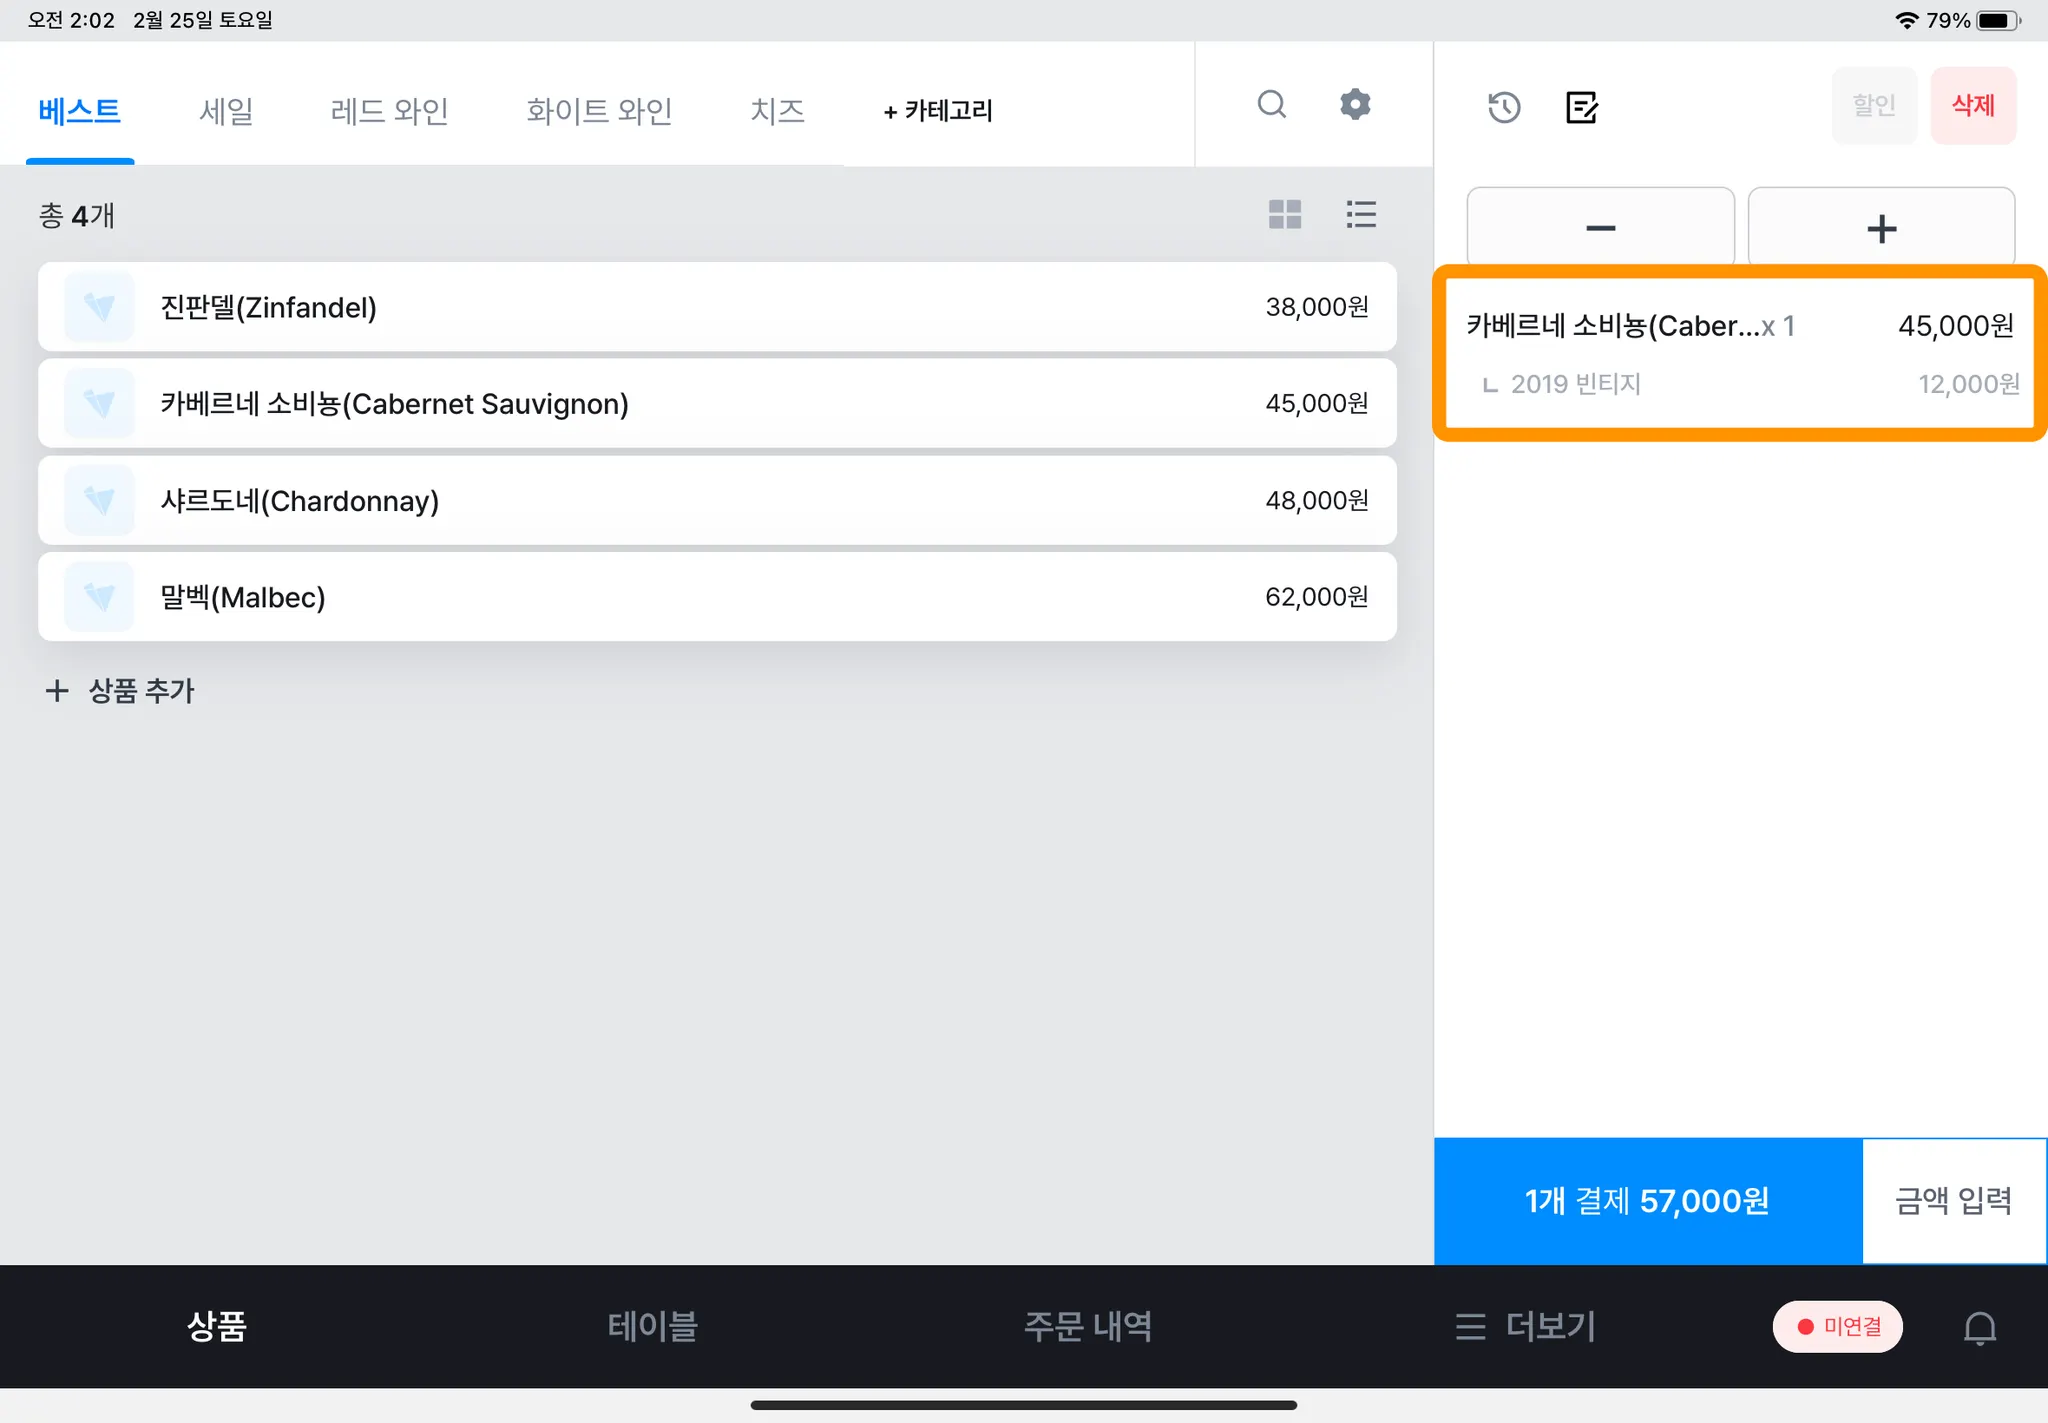Tap the 1개 결제 57,000원 pay button
The image size is (2048, 1423).
click(1647, 1200)
